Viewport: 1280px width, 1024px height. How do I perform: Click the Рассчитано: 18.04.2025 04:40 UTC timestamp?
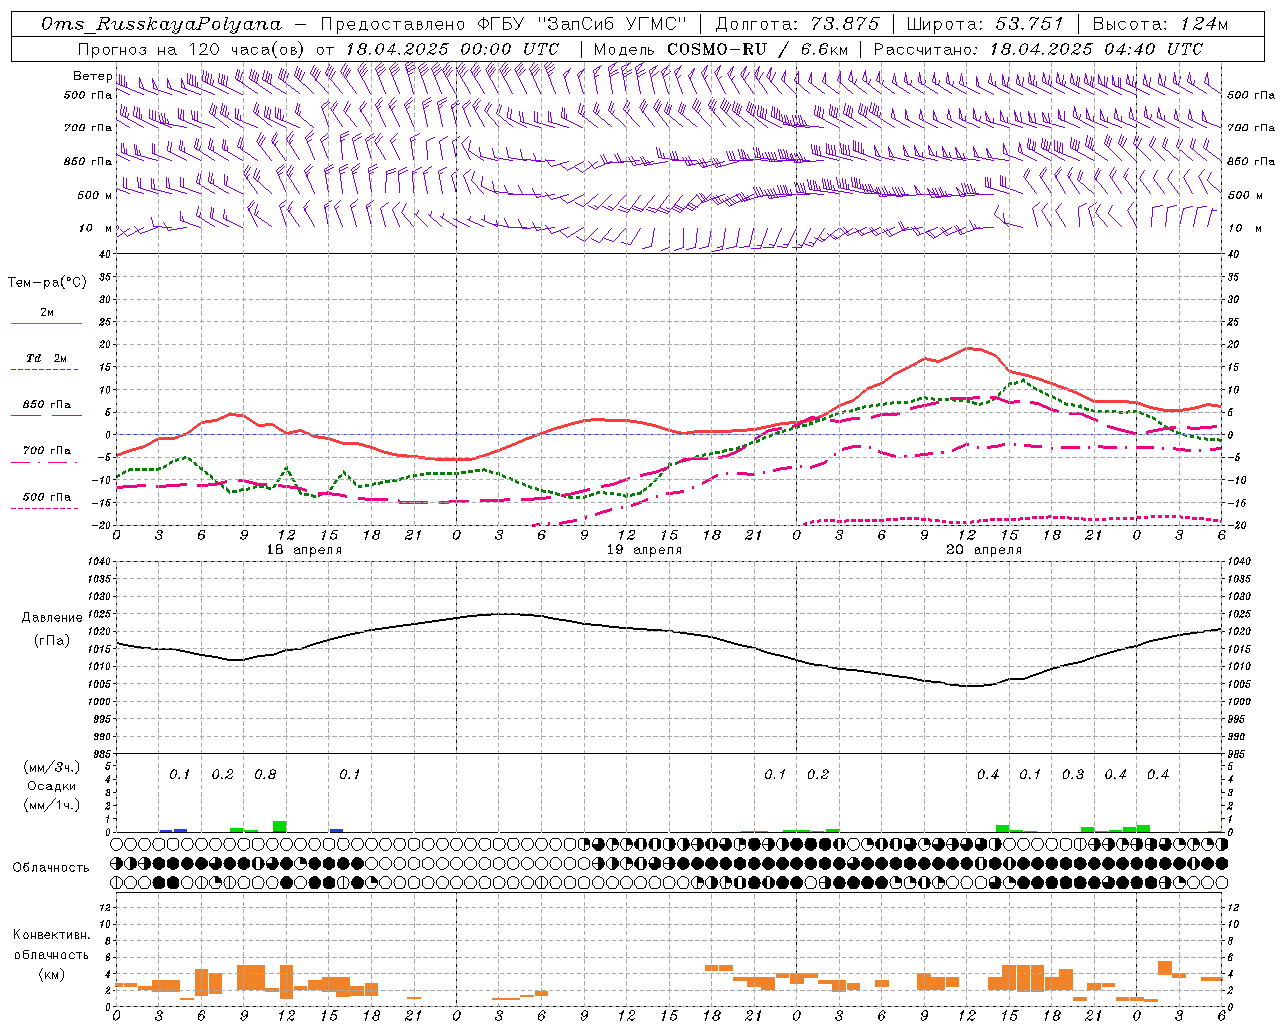tap(1039, 49)
